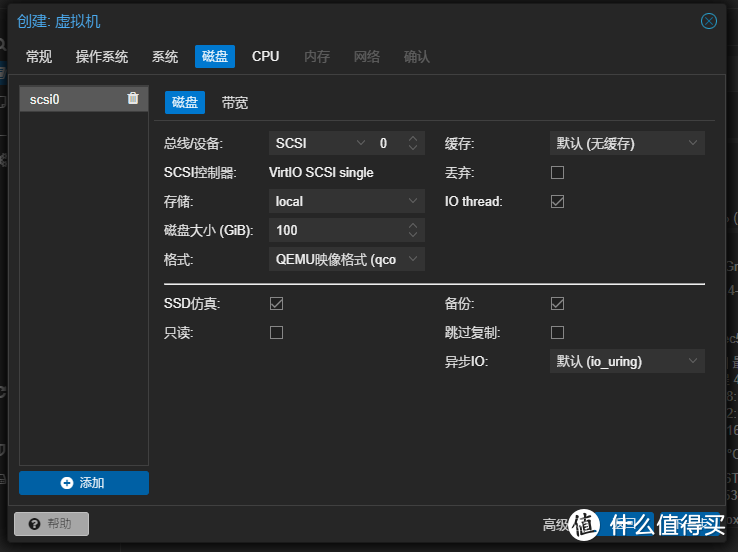The width and height of the screenshot is (738, 552).
Task: Open the Async IO io_uring dropdown
Action: coord(627,361)
